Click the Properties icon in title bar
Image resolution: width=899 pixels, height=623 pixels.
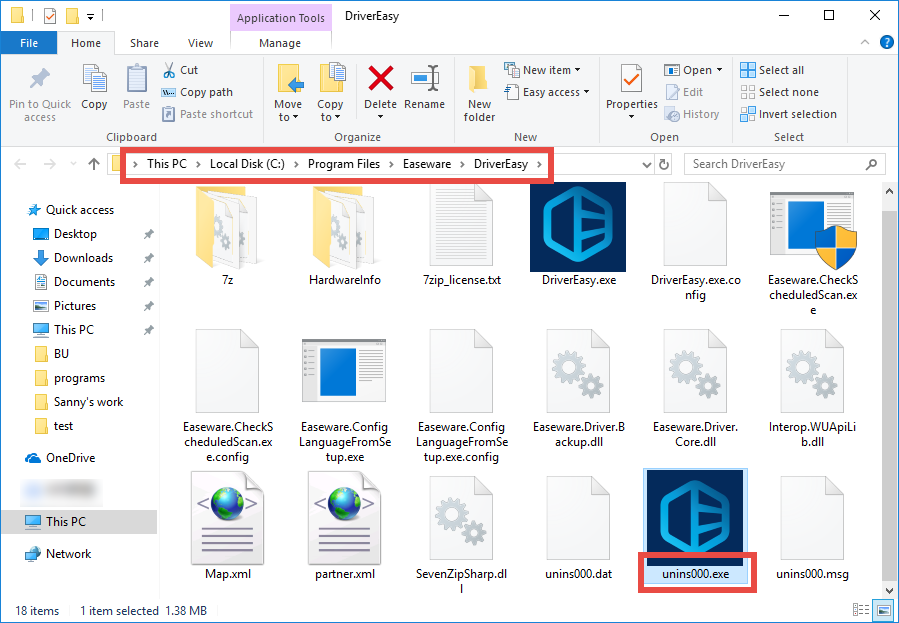50,16
